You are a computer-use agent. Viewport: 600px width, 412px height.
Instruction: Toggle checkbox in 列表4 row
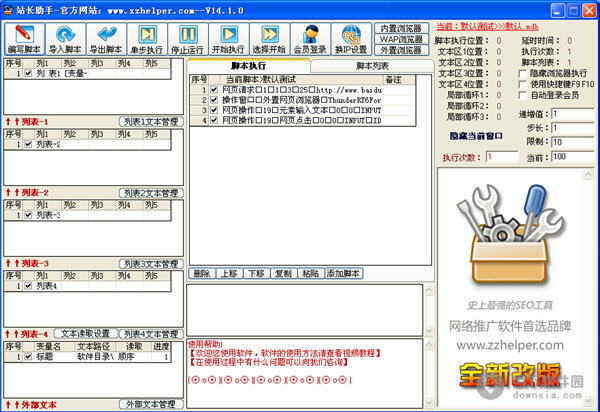[x=28, y=286]
